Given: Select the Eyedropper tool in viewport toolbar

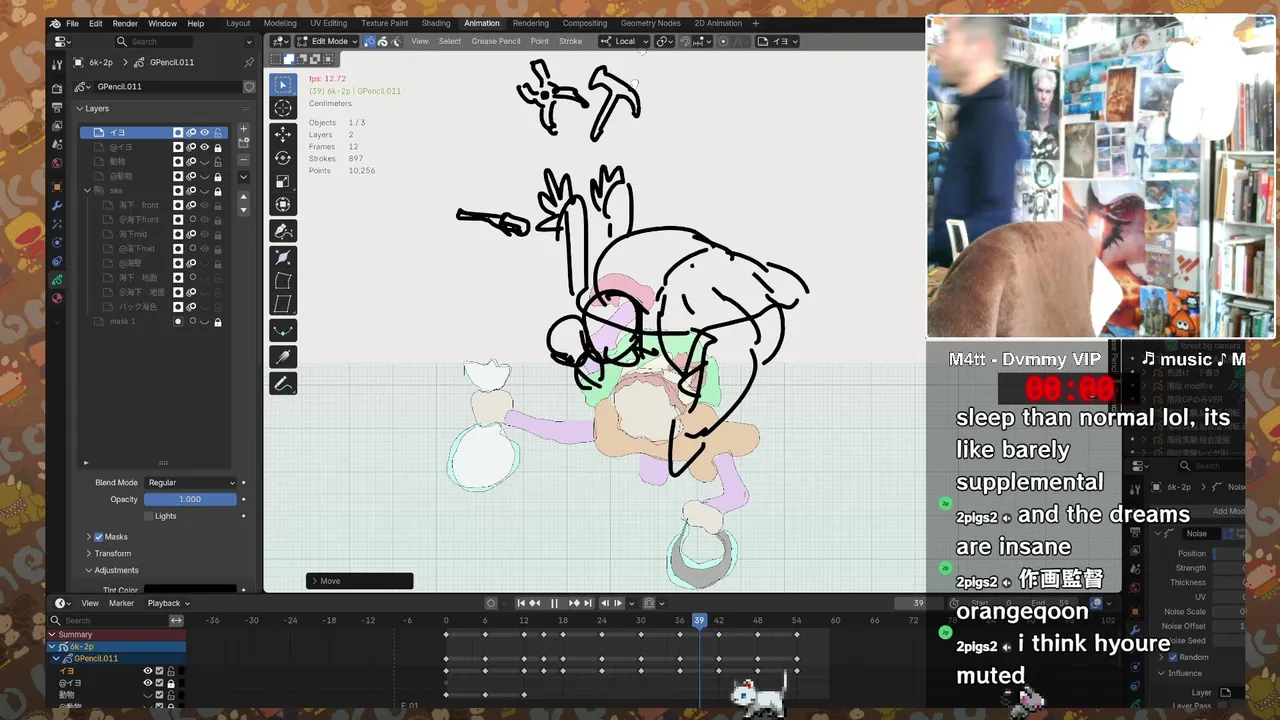Looking at the screenshot, I should (283, 357).
